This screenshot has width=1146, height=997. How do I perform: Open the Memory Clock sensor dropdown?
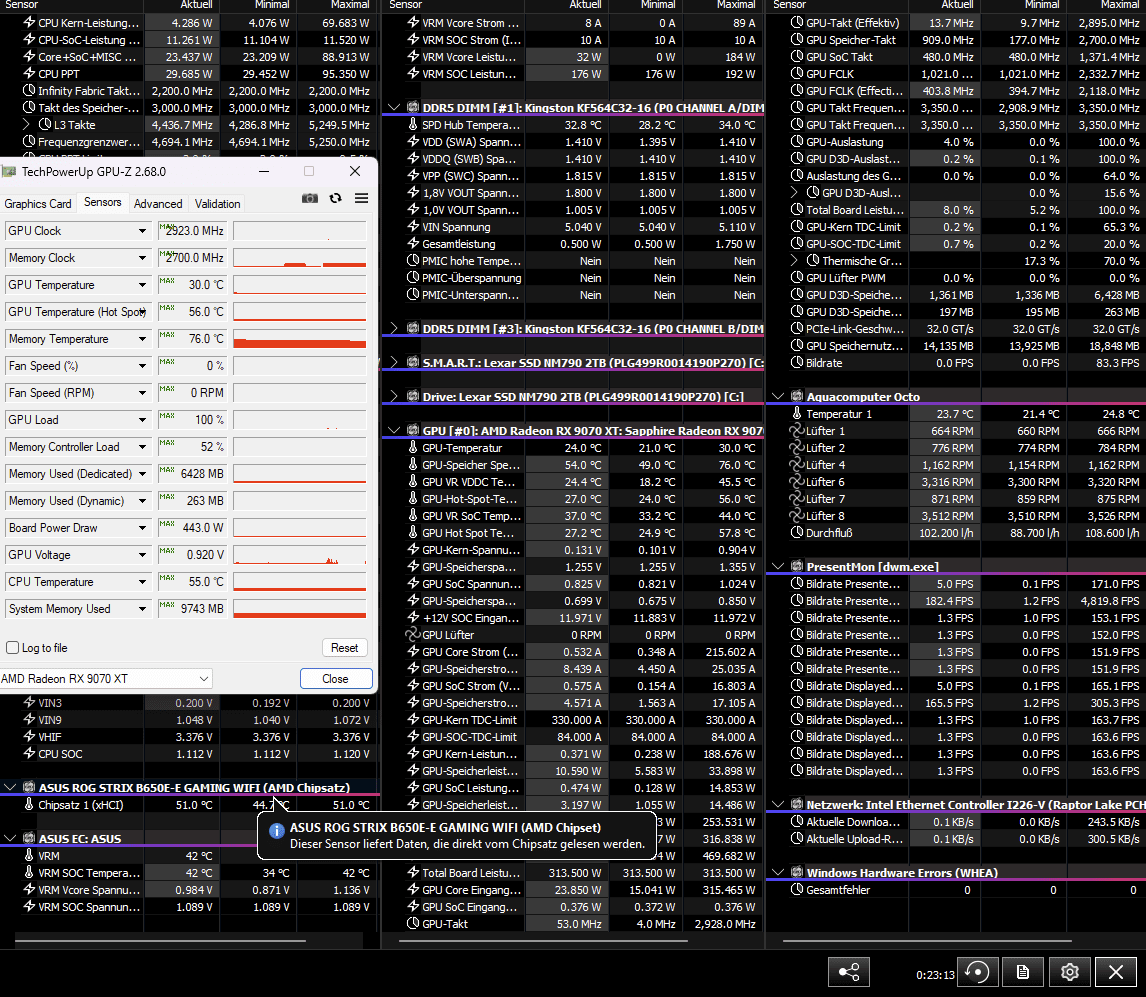tap(143, 258)
